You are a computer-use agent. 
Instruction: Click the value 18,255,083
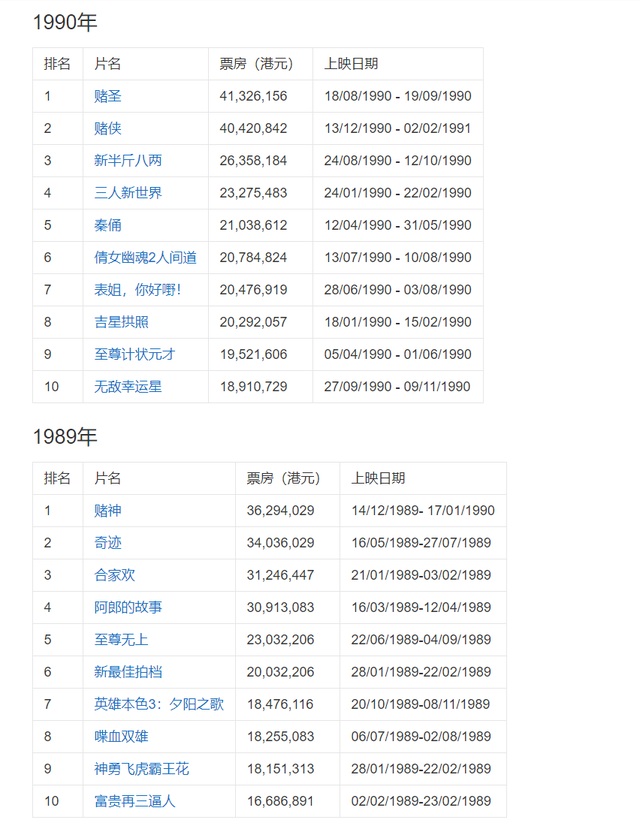click(280, 736)
